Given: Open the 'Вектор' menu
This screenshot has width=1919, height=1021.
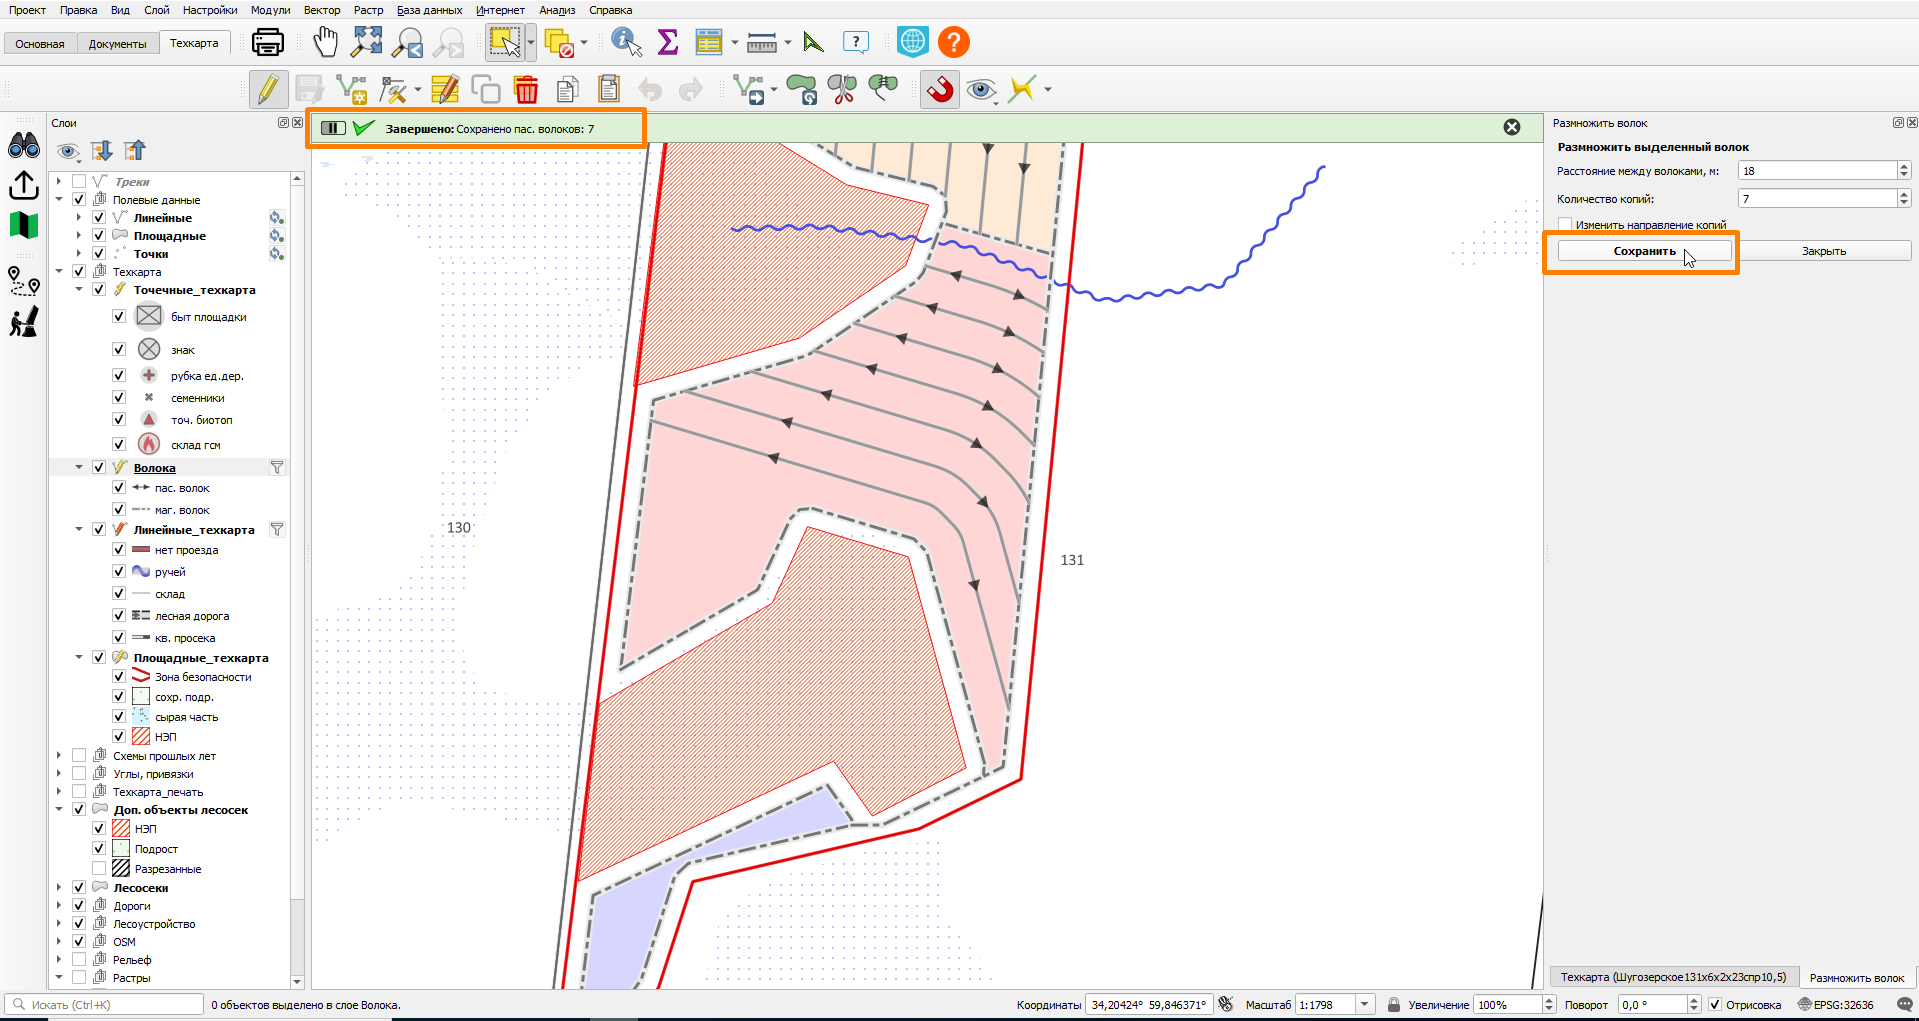Looking at the screenshot, I should pos(322,10).
